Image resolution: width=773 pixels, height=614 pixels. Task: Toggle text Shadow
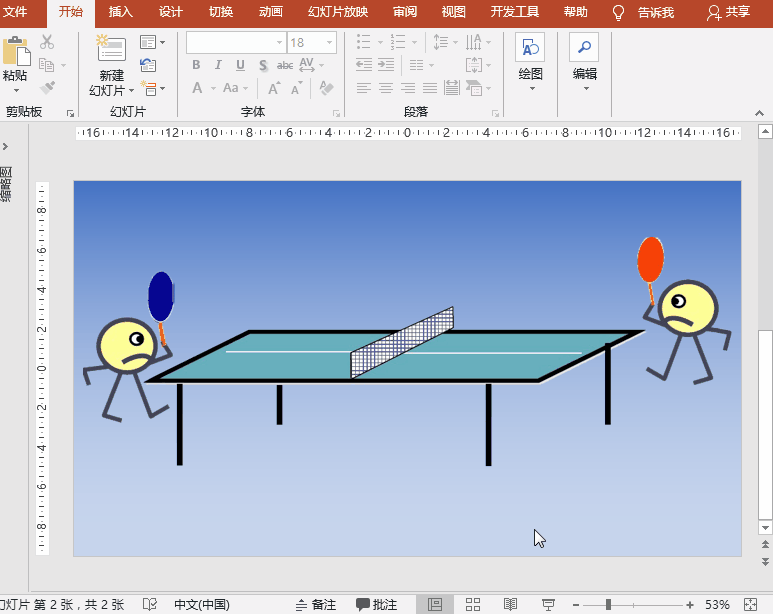(x=263, y=65)
